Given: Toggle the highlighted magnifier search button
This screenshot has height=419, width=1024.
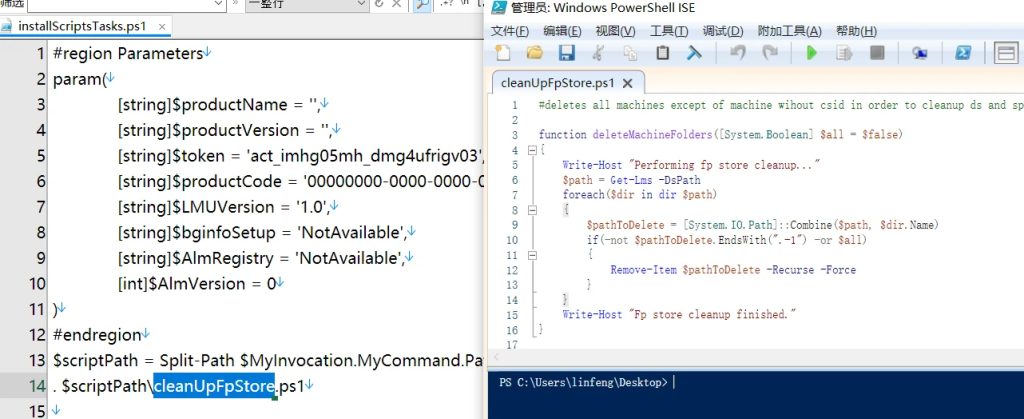Looking at the screenshot, I should coord(423,5).
